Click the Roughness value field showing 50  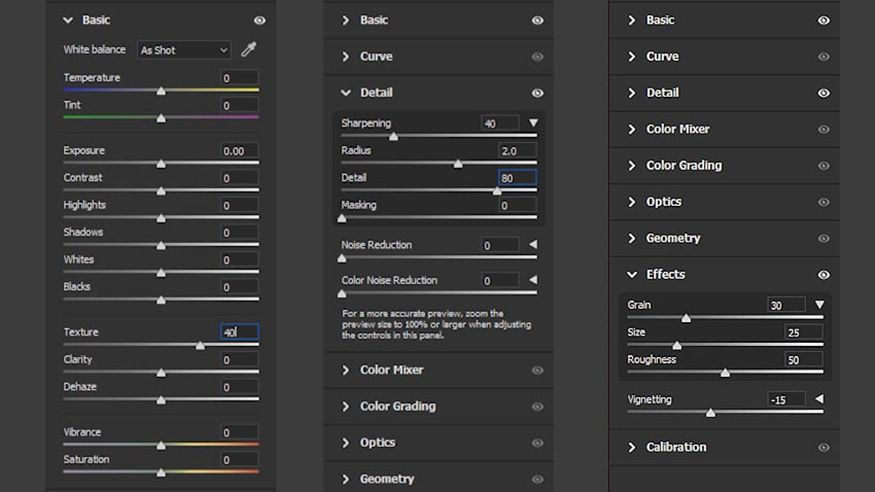[x=804, y=360]
